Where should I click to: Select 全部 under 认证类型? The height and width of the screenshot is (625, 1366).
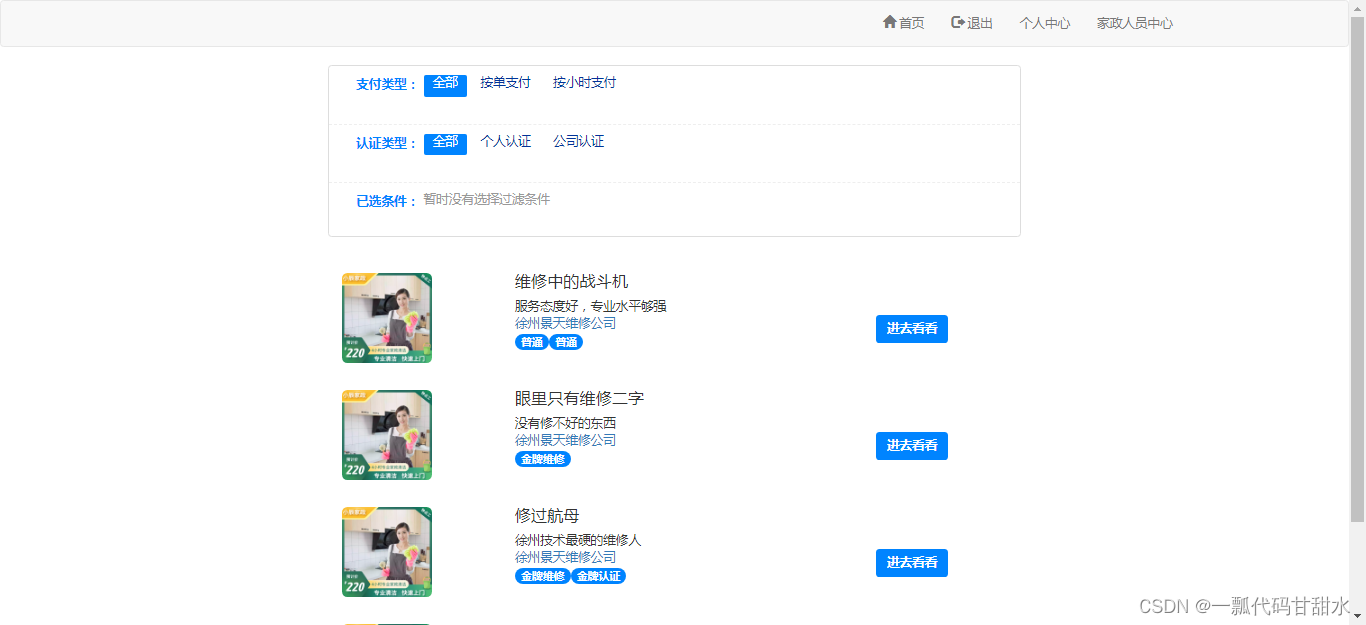click(x=445, y=143)
